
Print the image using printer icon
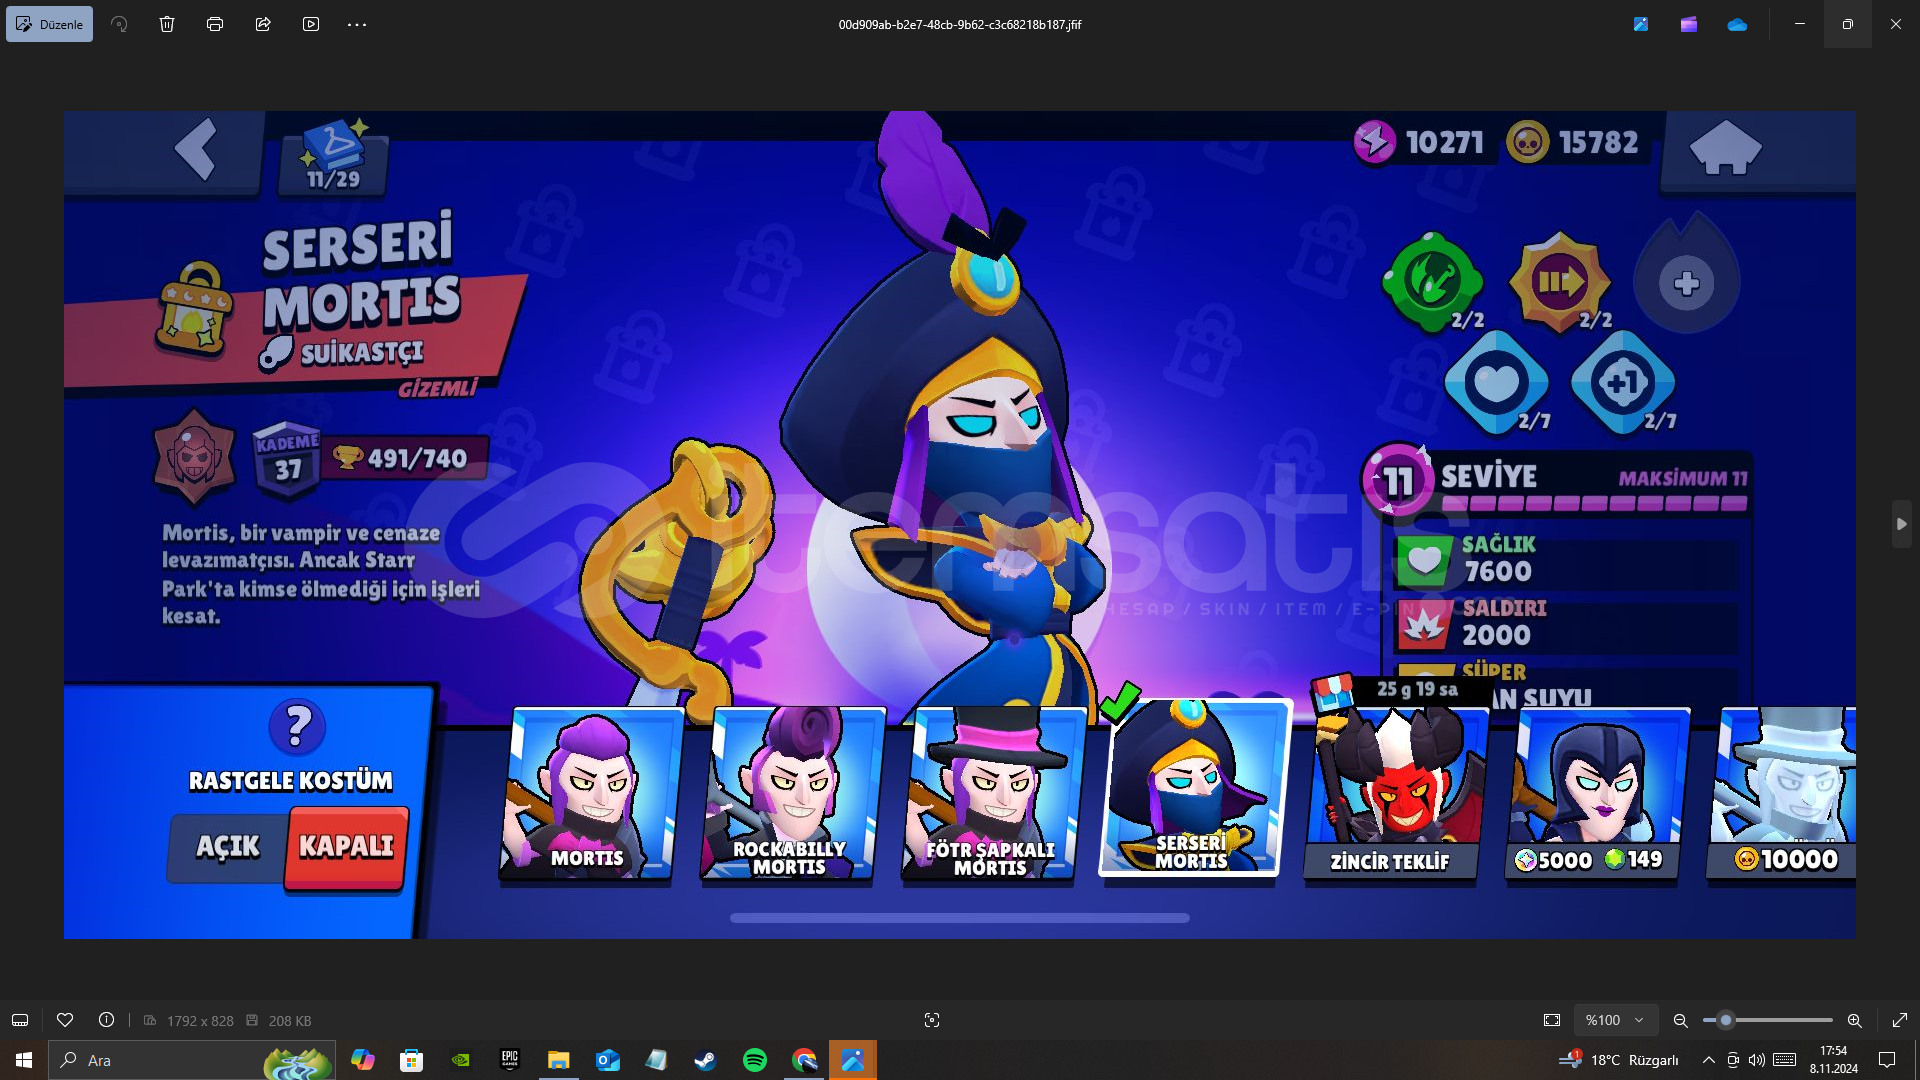215,24
